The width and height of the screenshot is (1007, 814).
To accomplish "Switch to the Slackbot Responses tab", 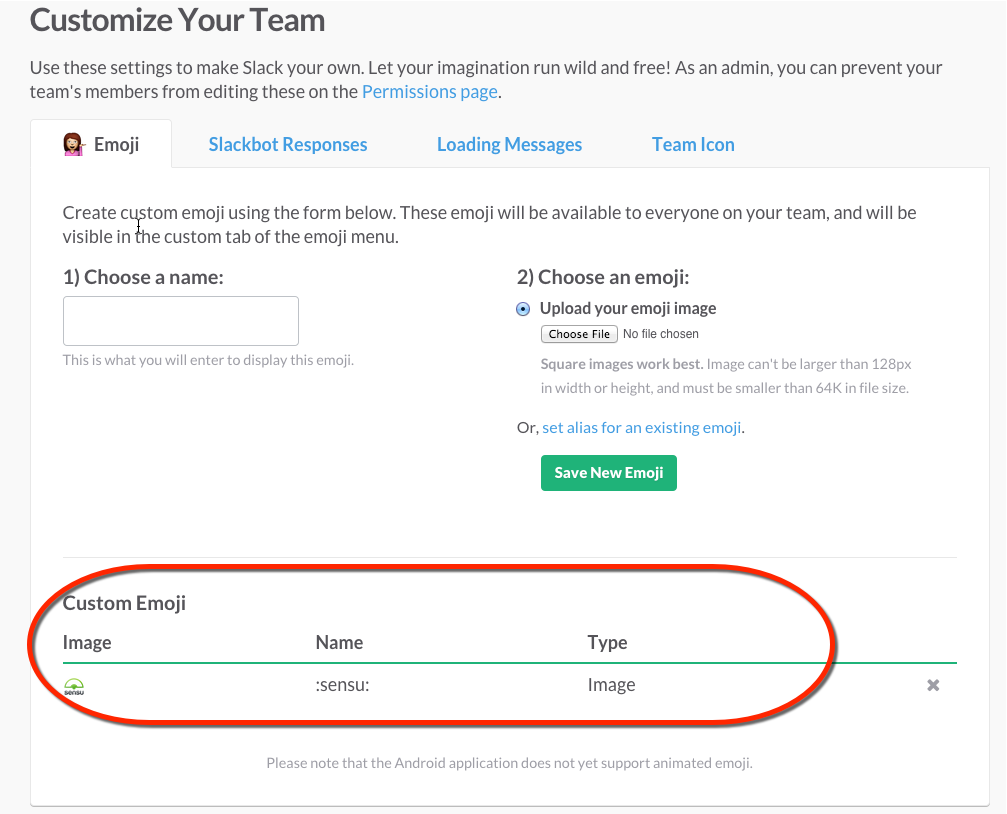I will tap(288, 144).
